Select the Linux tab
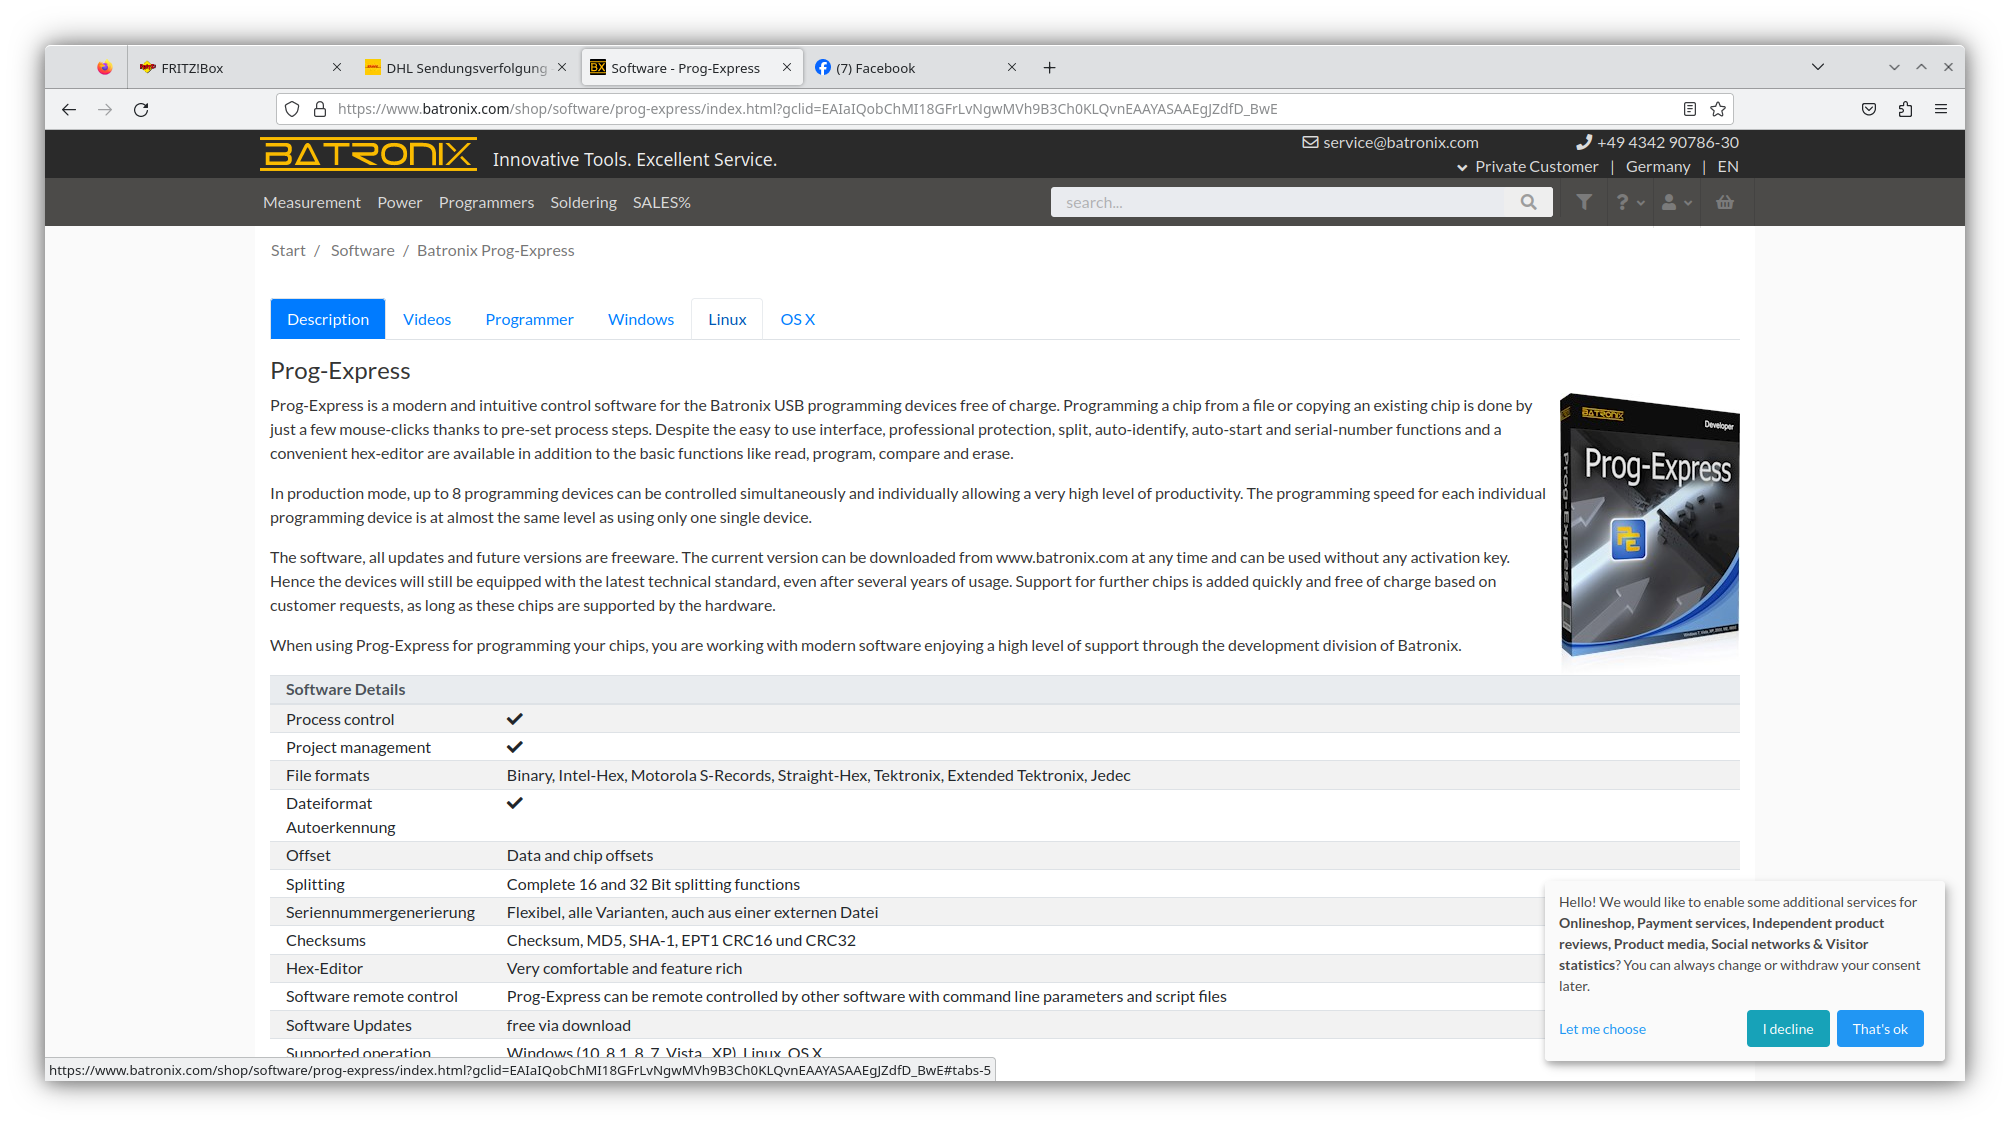Viewport: 2010px width, 1126px height. [x=727, y=318]
